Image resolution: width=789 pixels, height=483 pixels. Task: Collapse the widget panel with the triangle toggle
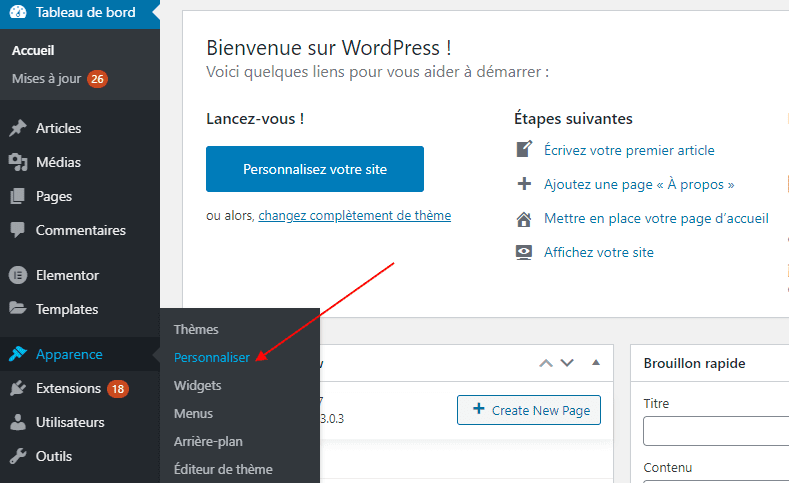click(x=596, y=362)
